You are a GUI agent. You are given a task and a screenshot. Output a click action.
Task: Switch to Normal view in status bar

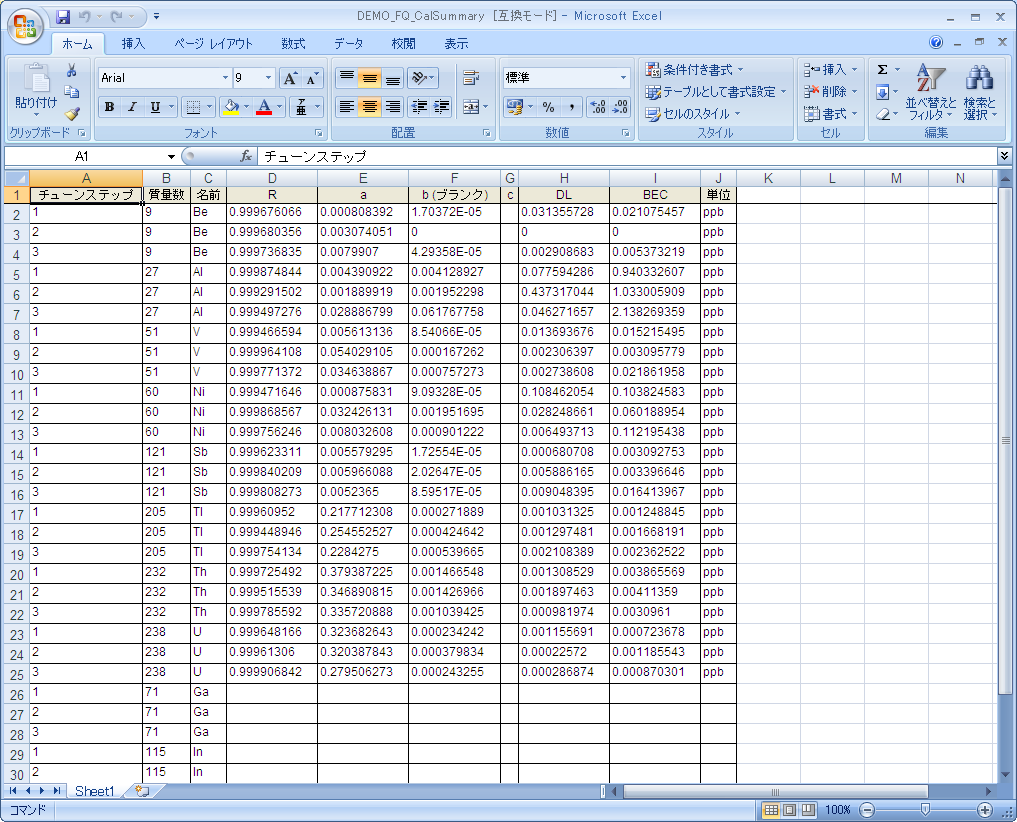click(771, 810)
